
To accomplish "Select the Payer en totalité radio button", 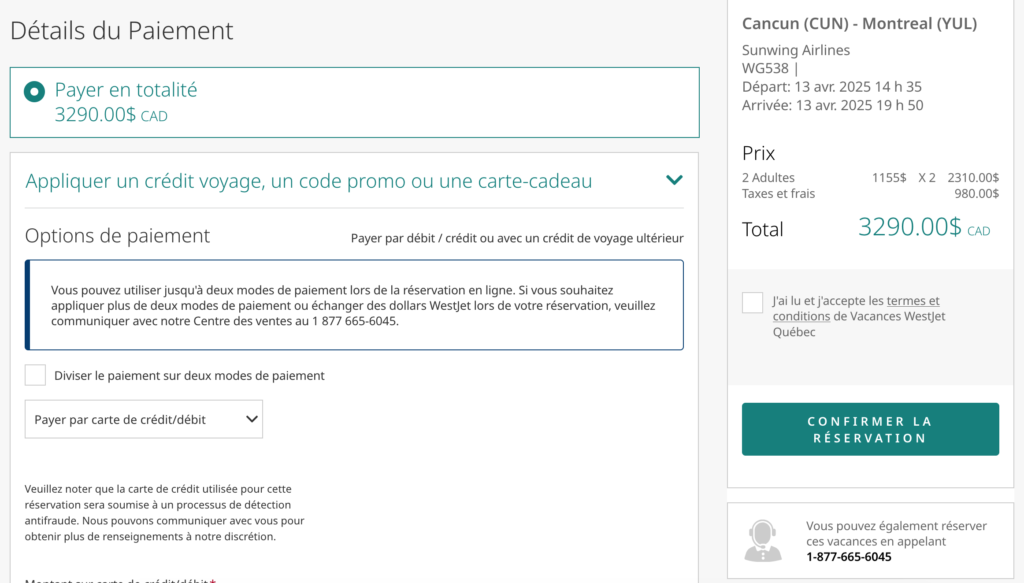I will 35,92.
